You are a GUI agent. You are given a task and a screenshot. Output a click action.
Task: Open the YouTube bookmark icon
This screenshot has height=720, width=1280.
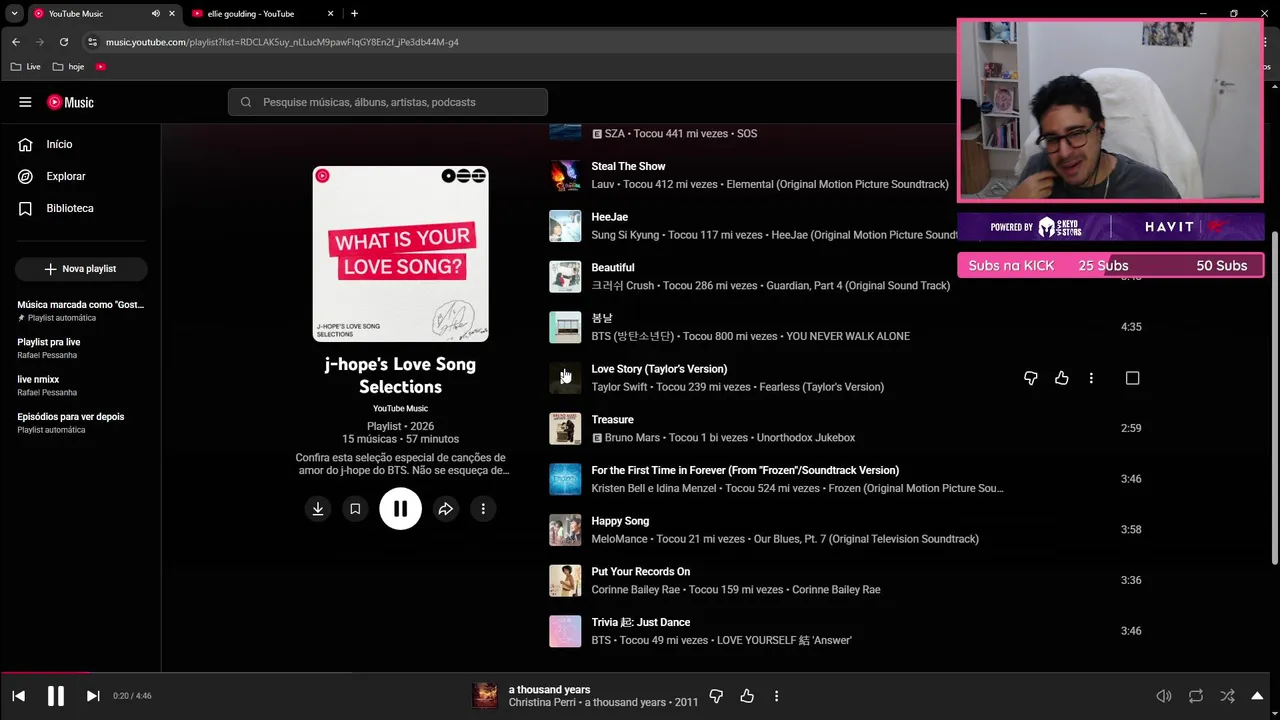click(x=101, y=67)
